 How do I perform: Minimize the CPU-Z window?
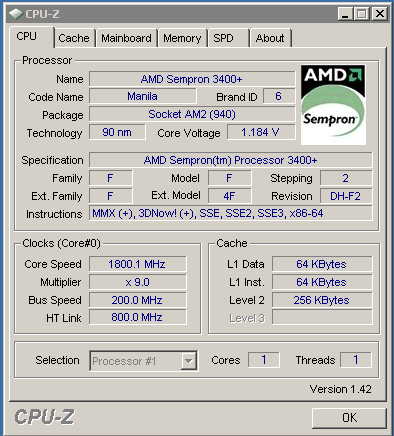(345, 14)
